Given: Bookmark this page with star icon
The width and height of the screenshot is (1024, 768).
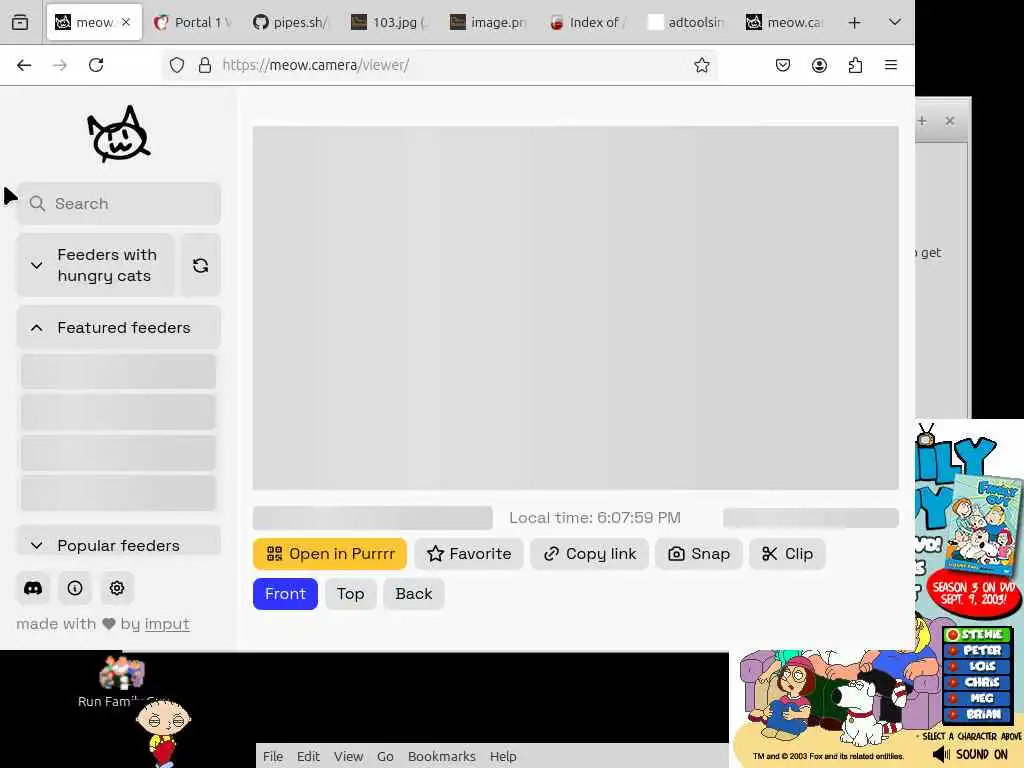Looking at the screenshot, I should tap(702, 65).
